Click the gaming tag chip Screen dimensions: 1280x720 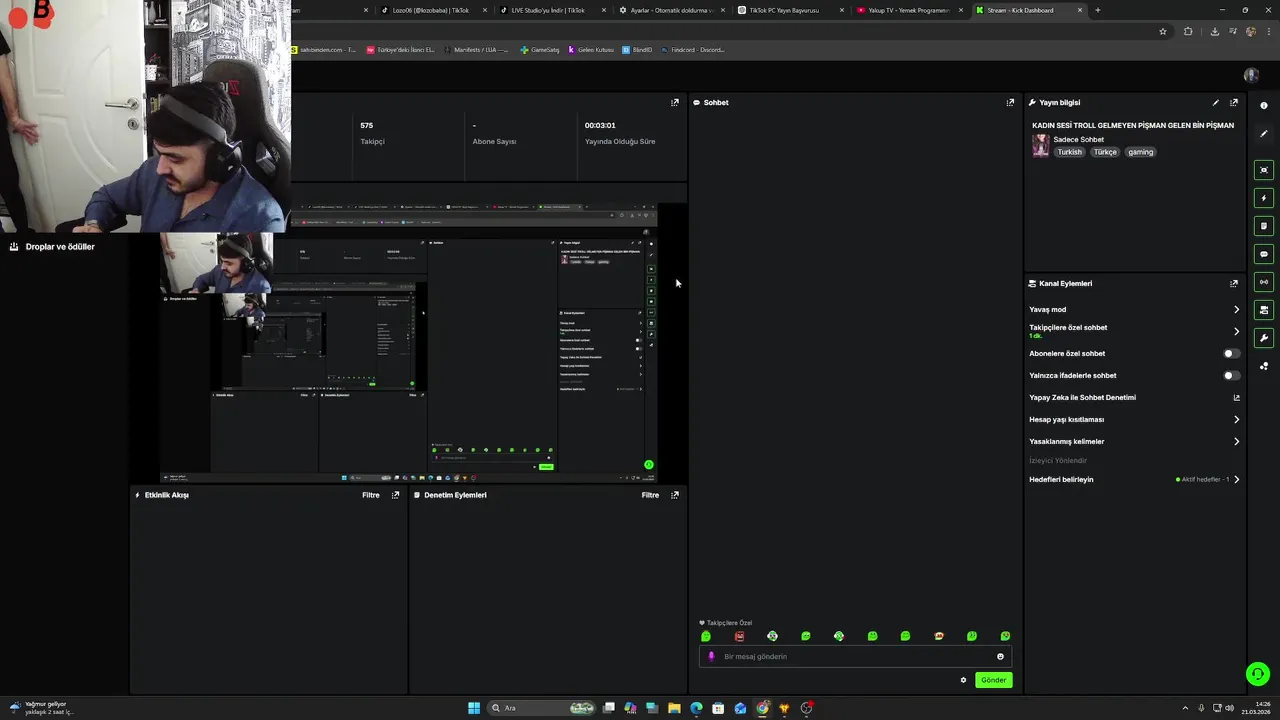coord(1141,152)
